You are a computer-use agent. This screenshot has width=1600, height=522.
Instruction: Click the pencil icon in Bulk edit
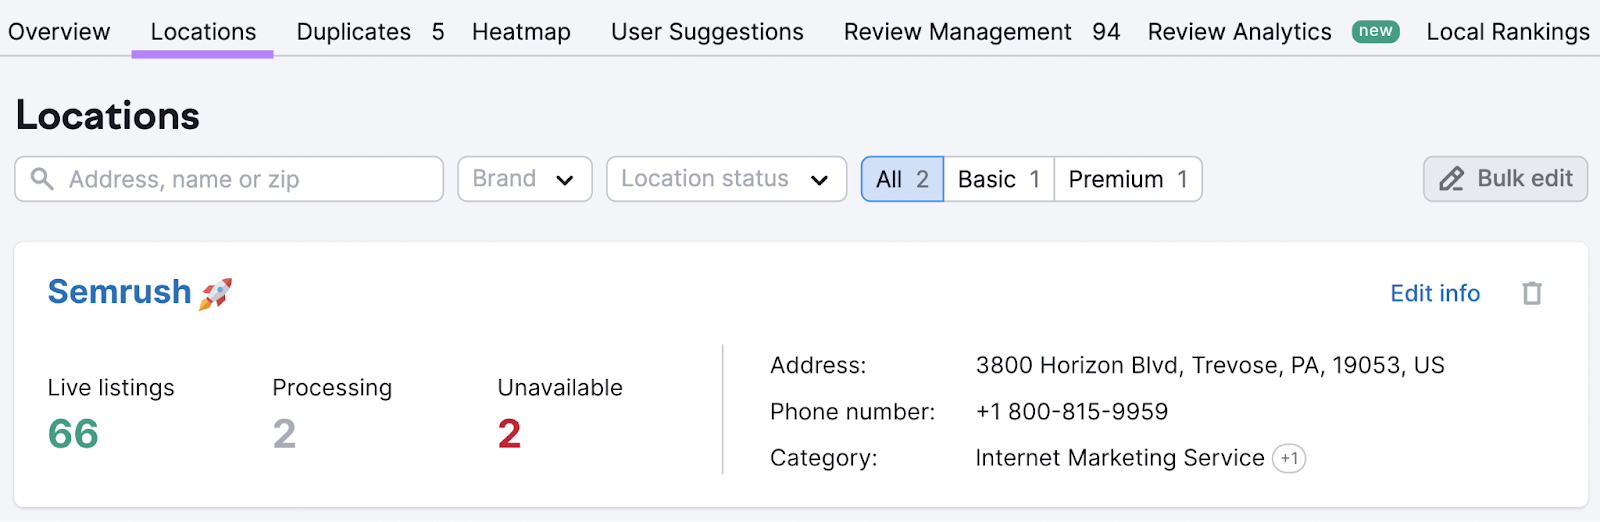pyautogui.click(x=1451, y=179)
